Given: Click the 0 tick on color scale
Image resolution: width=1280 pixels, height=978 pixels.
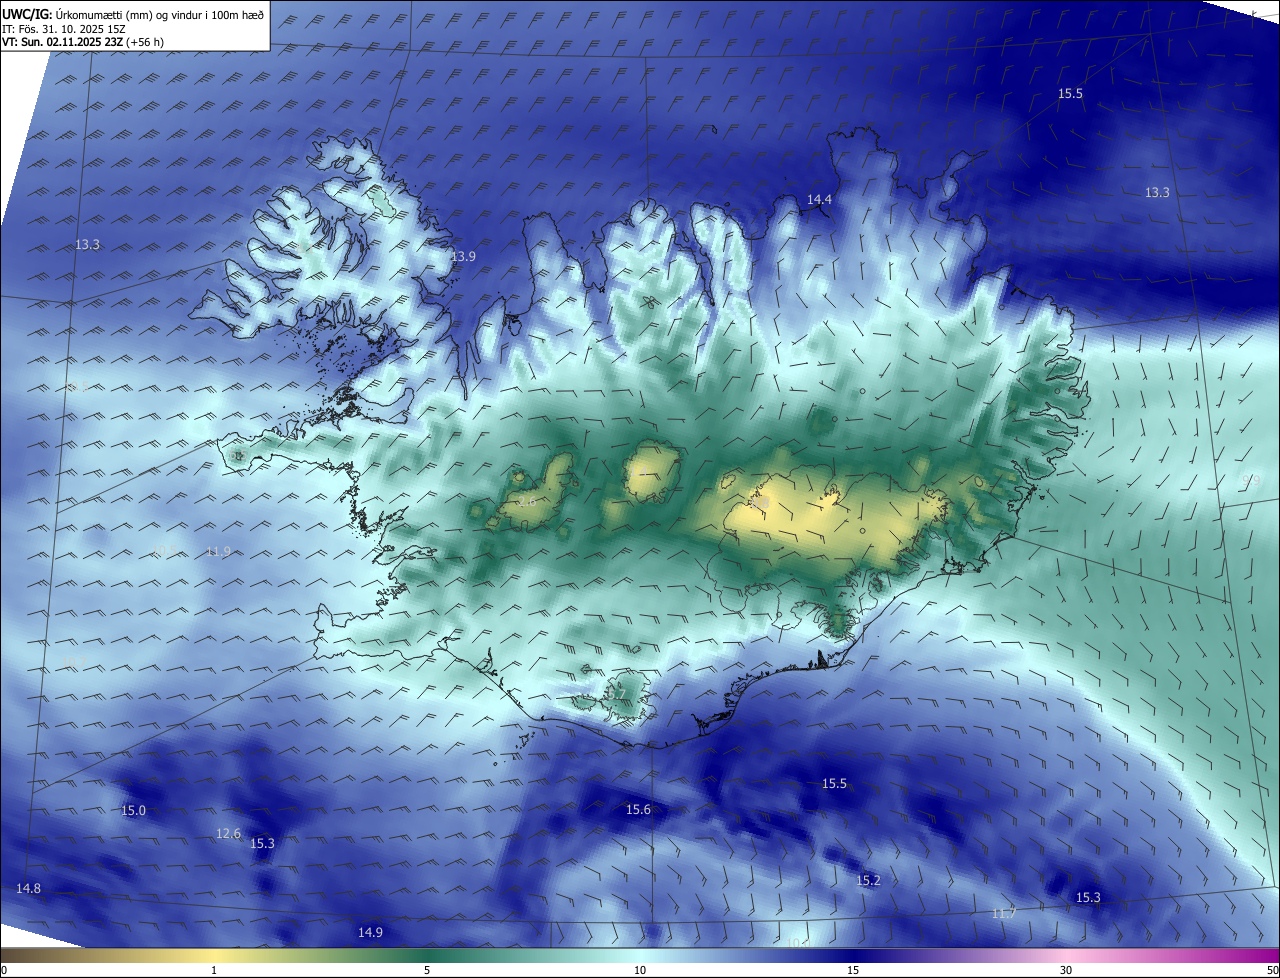Looking at the screenshot, I should click(3, 970).
